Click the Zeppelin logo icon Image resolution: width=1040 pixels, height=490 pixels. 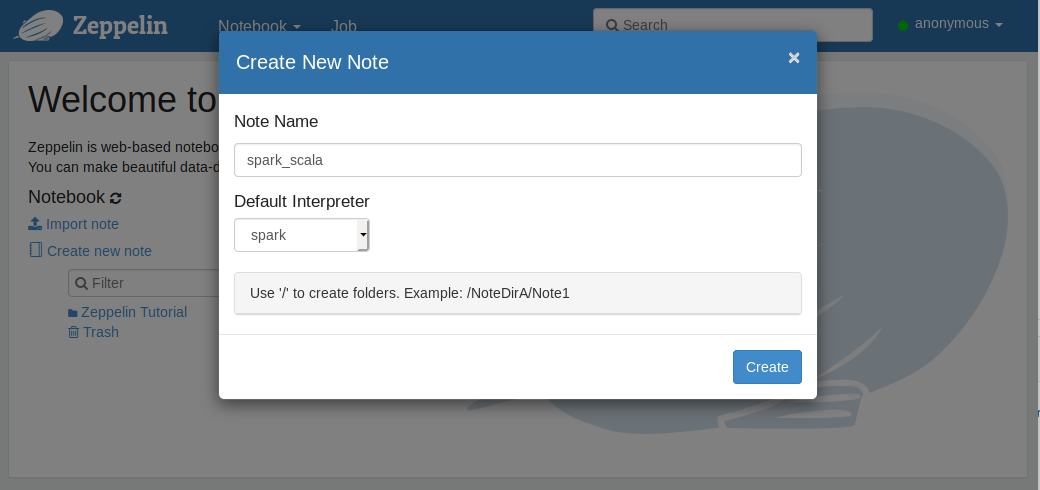[39, 25]
